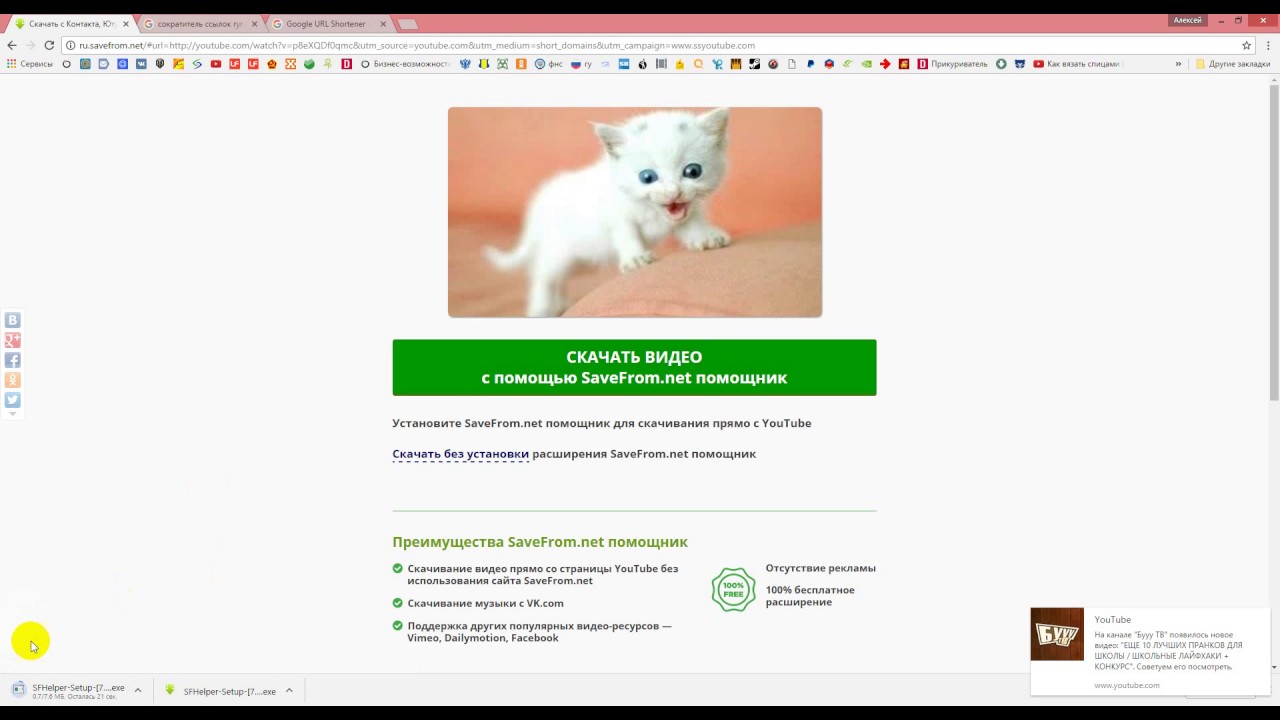Show hidden bookmarks via the » chevron
Screen dimensions: 1280x720
(x=1178, y=64)
